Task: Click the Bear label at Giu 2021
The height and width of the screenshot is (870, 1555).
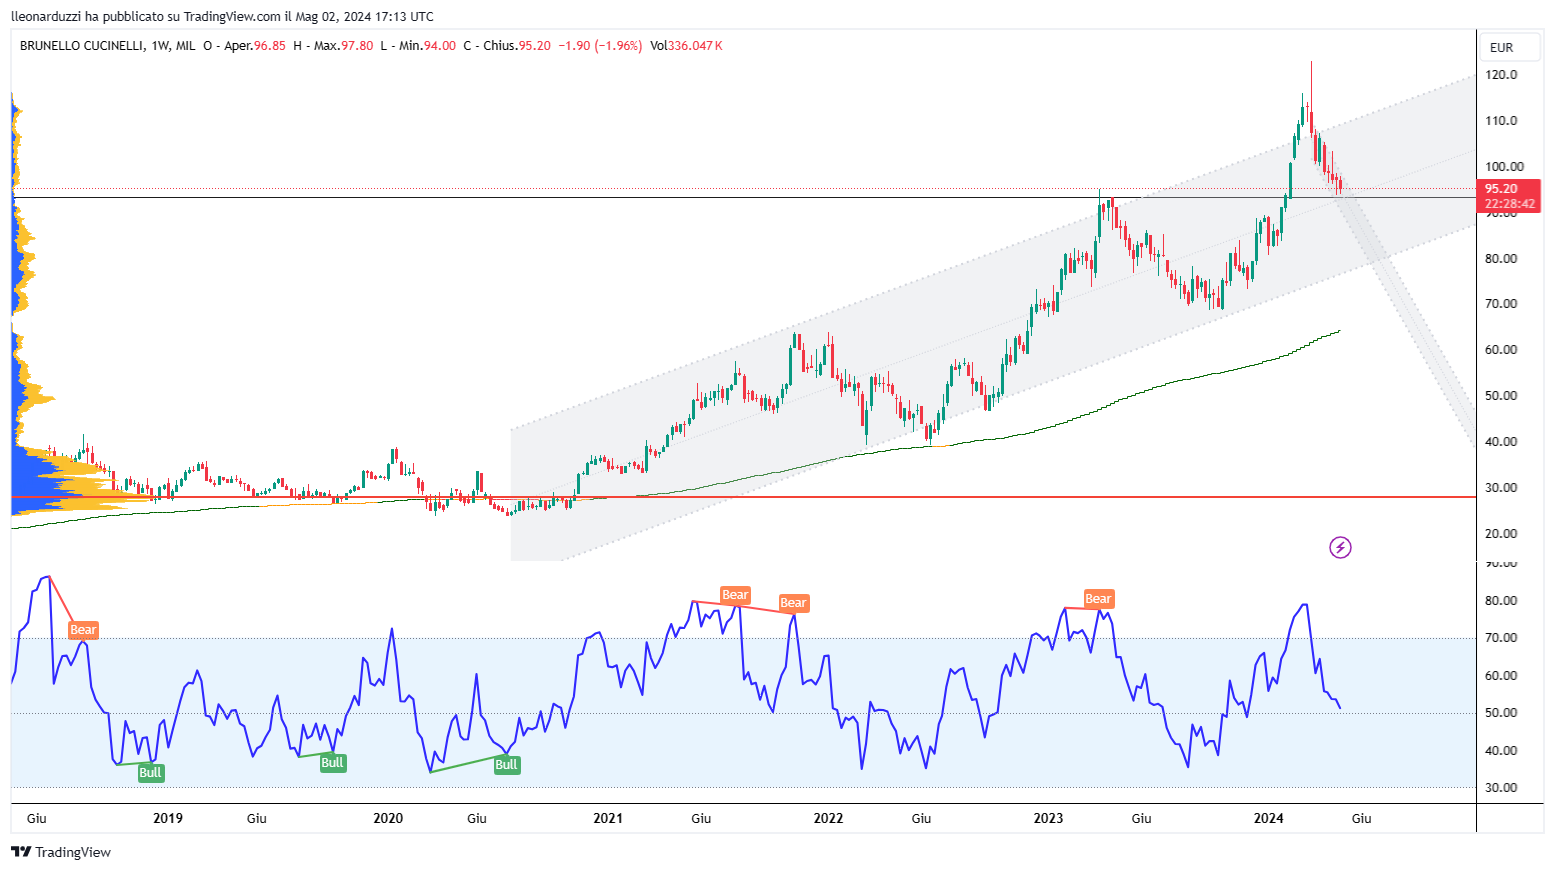Action: (x=735, y=595)
